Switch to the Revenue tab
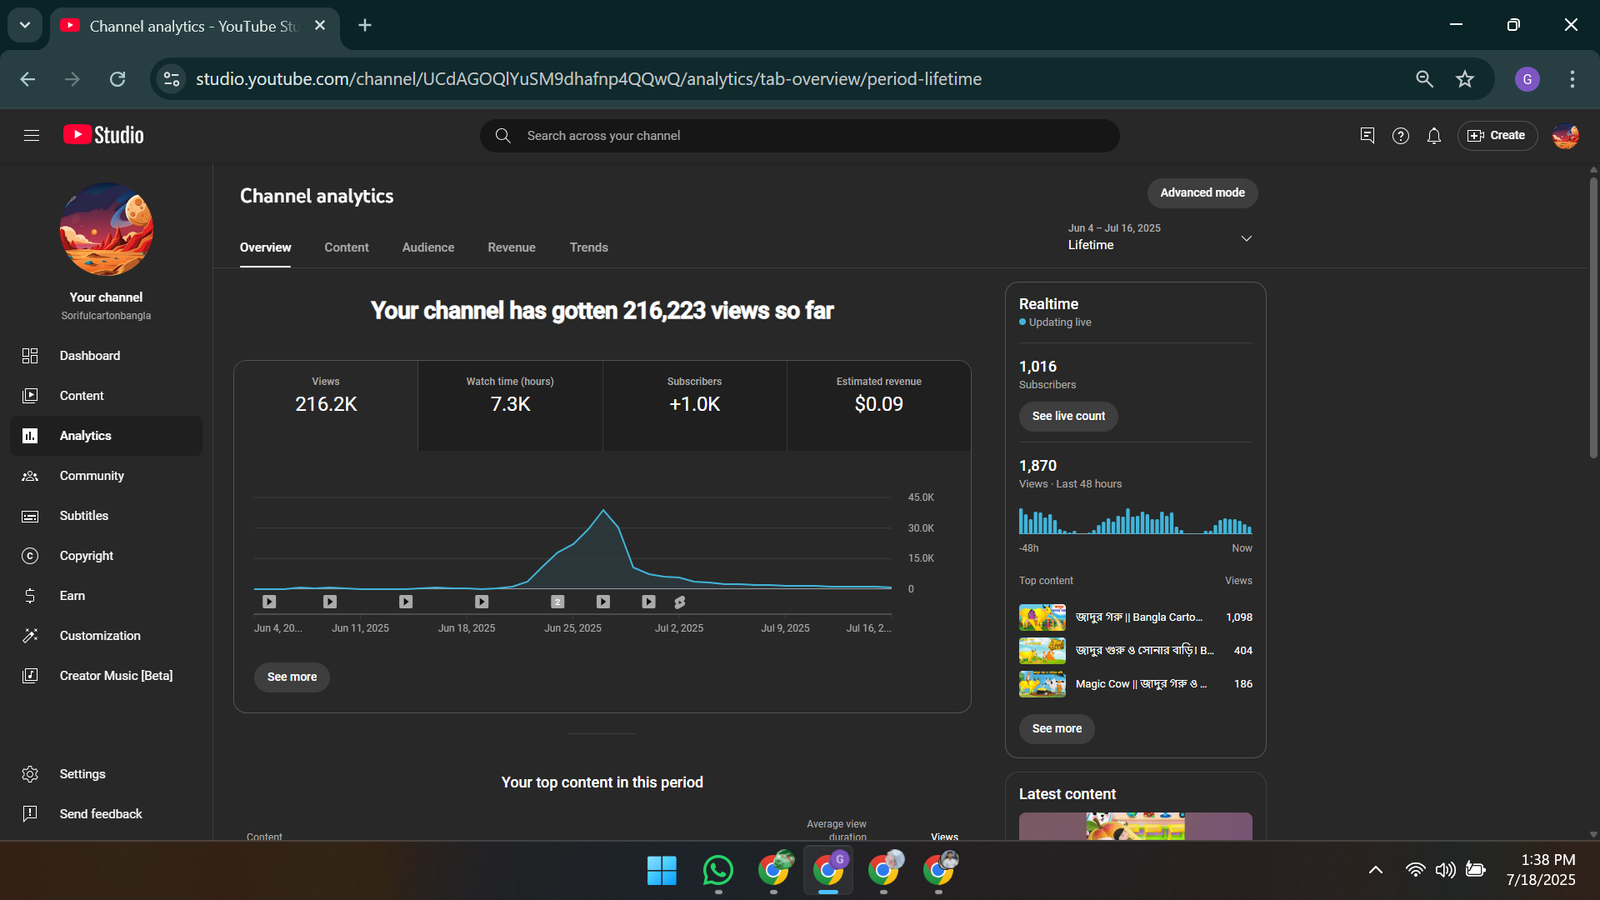 point(511,247)
